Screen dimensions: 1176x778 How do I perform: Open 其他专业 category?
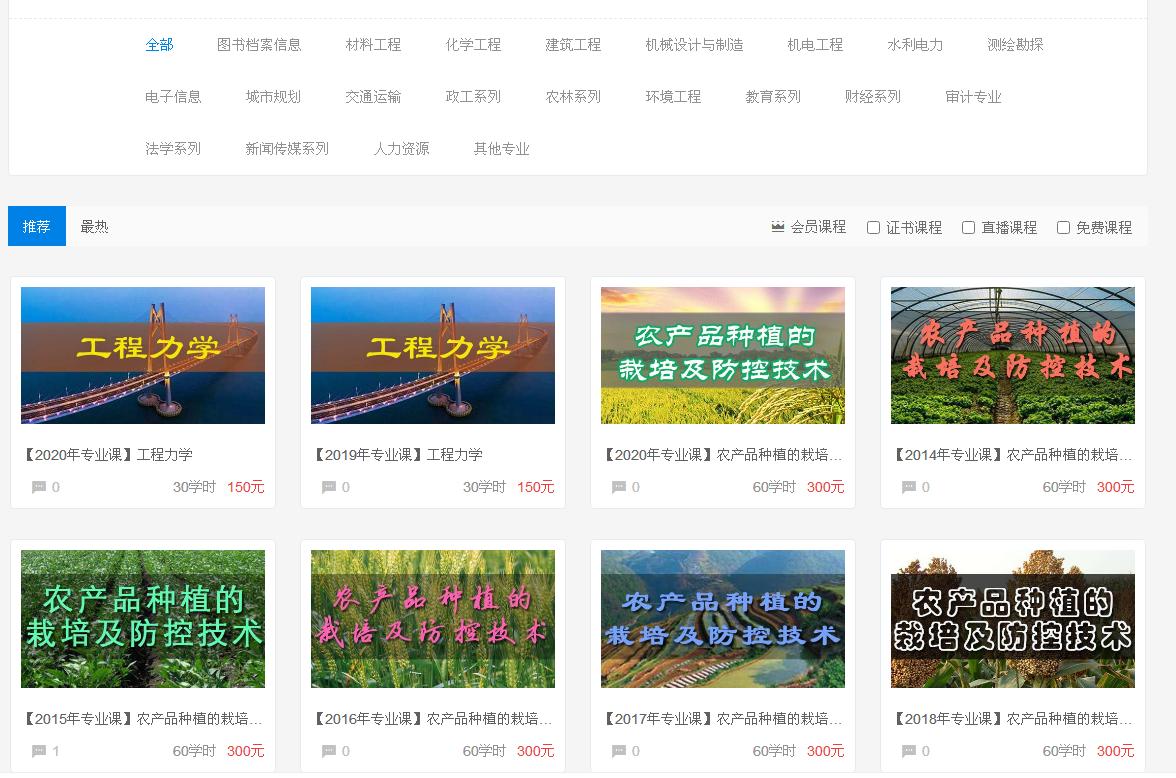point(502,149)
